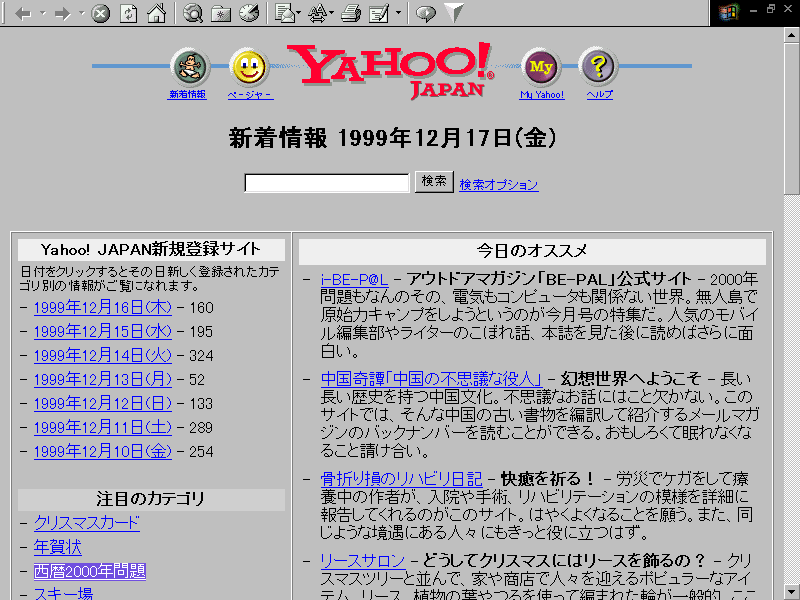Open the クリスマスカード category link
This screenshot has height=600, width=800.
click(87, 523)
